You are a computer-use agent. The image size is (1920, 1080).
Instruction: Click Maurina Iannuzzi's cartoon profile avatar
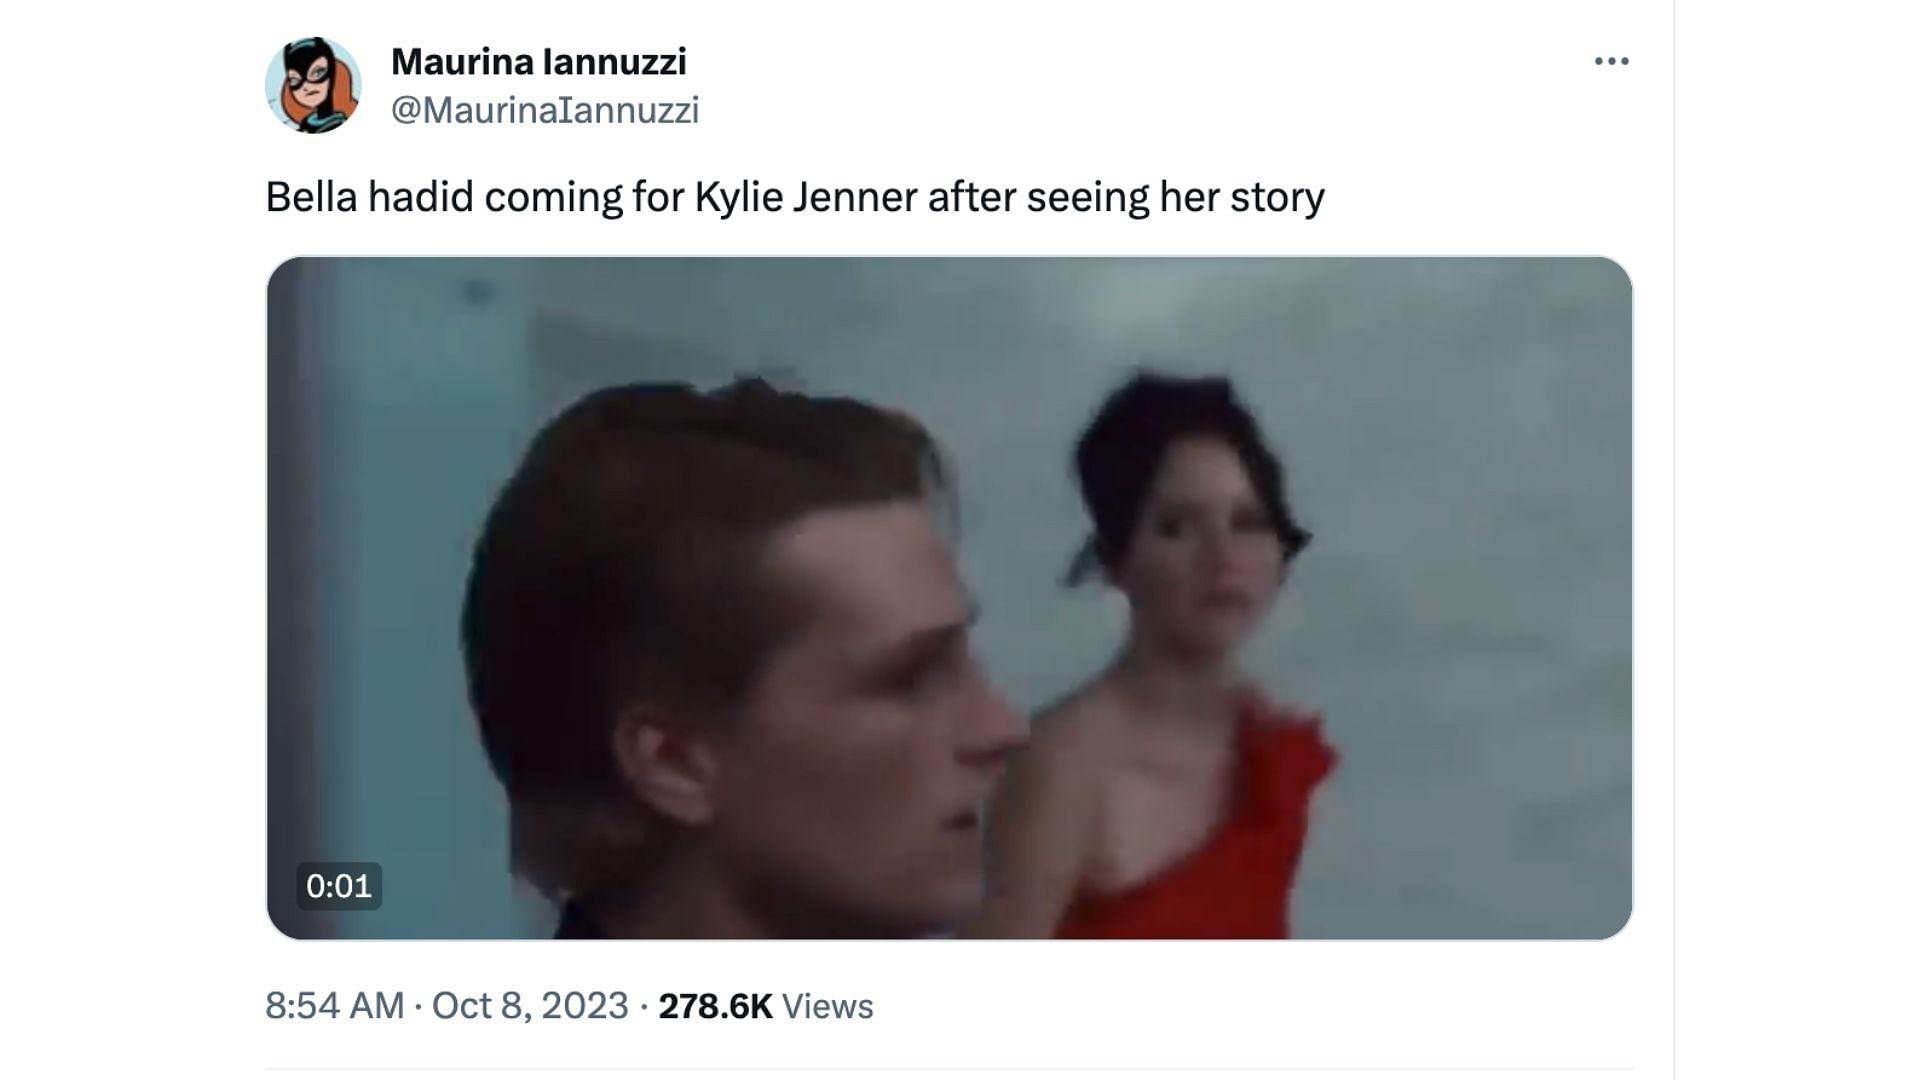coord(313,86)
